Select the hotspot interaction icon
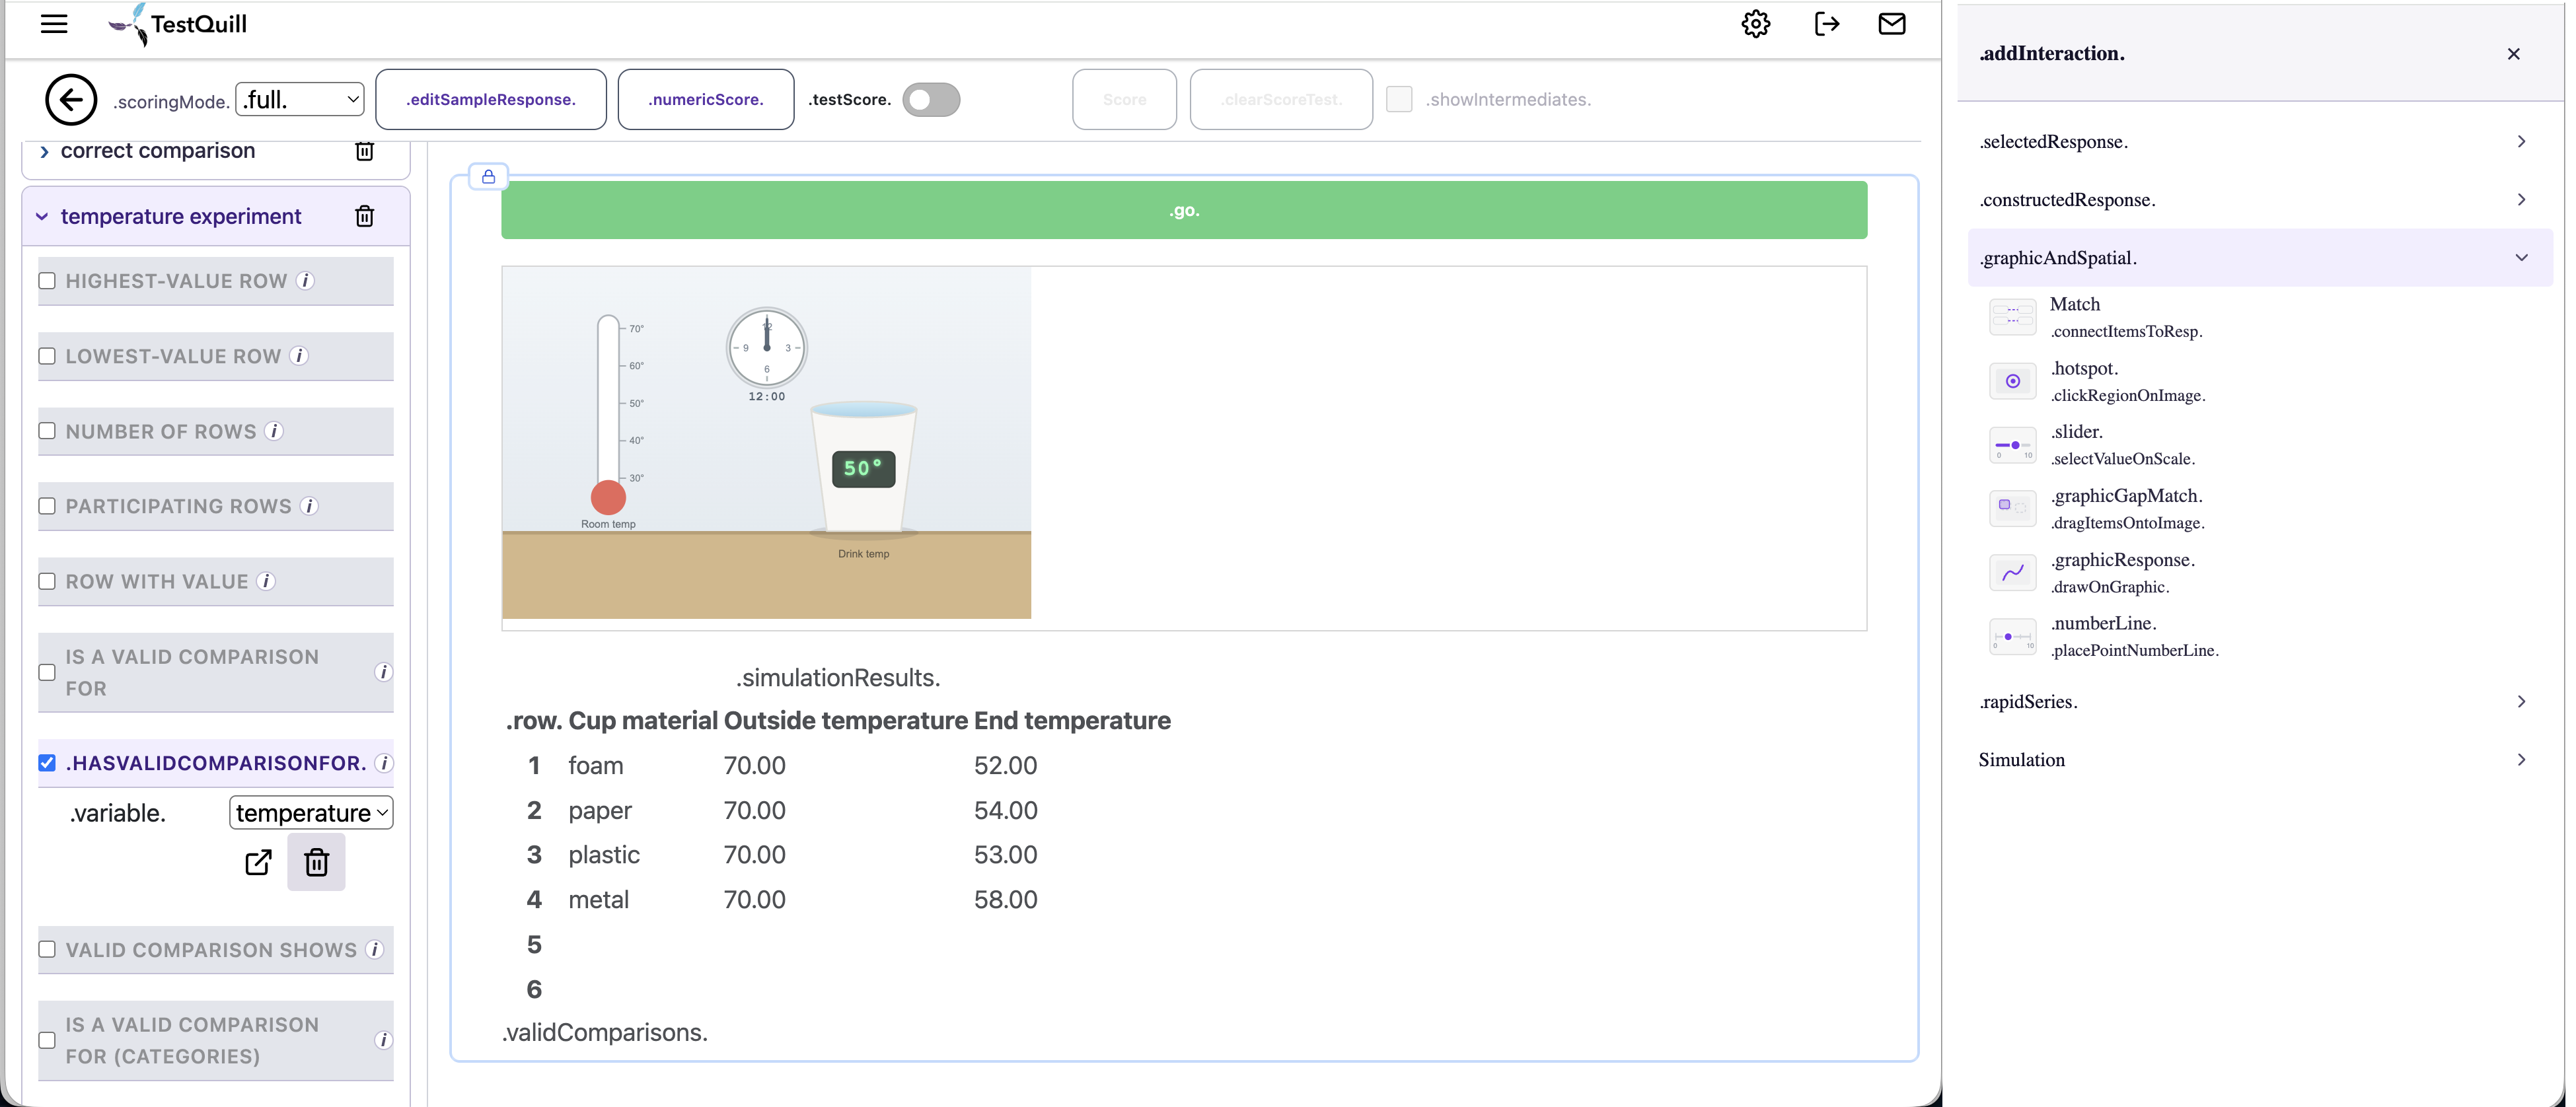This screenshot has height=1107, width=2576. [x=2012, y=381]
